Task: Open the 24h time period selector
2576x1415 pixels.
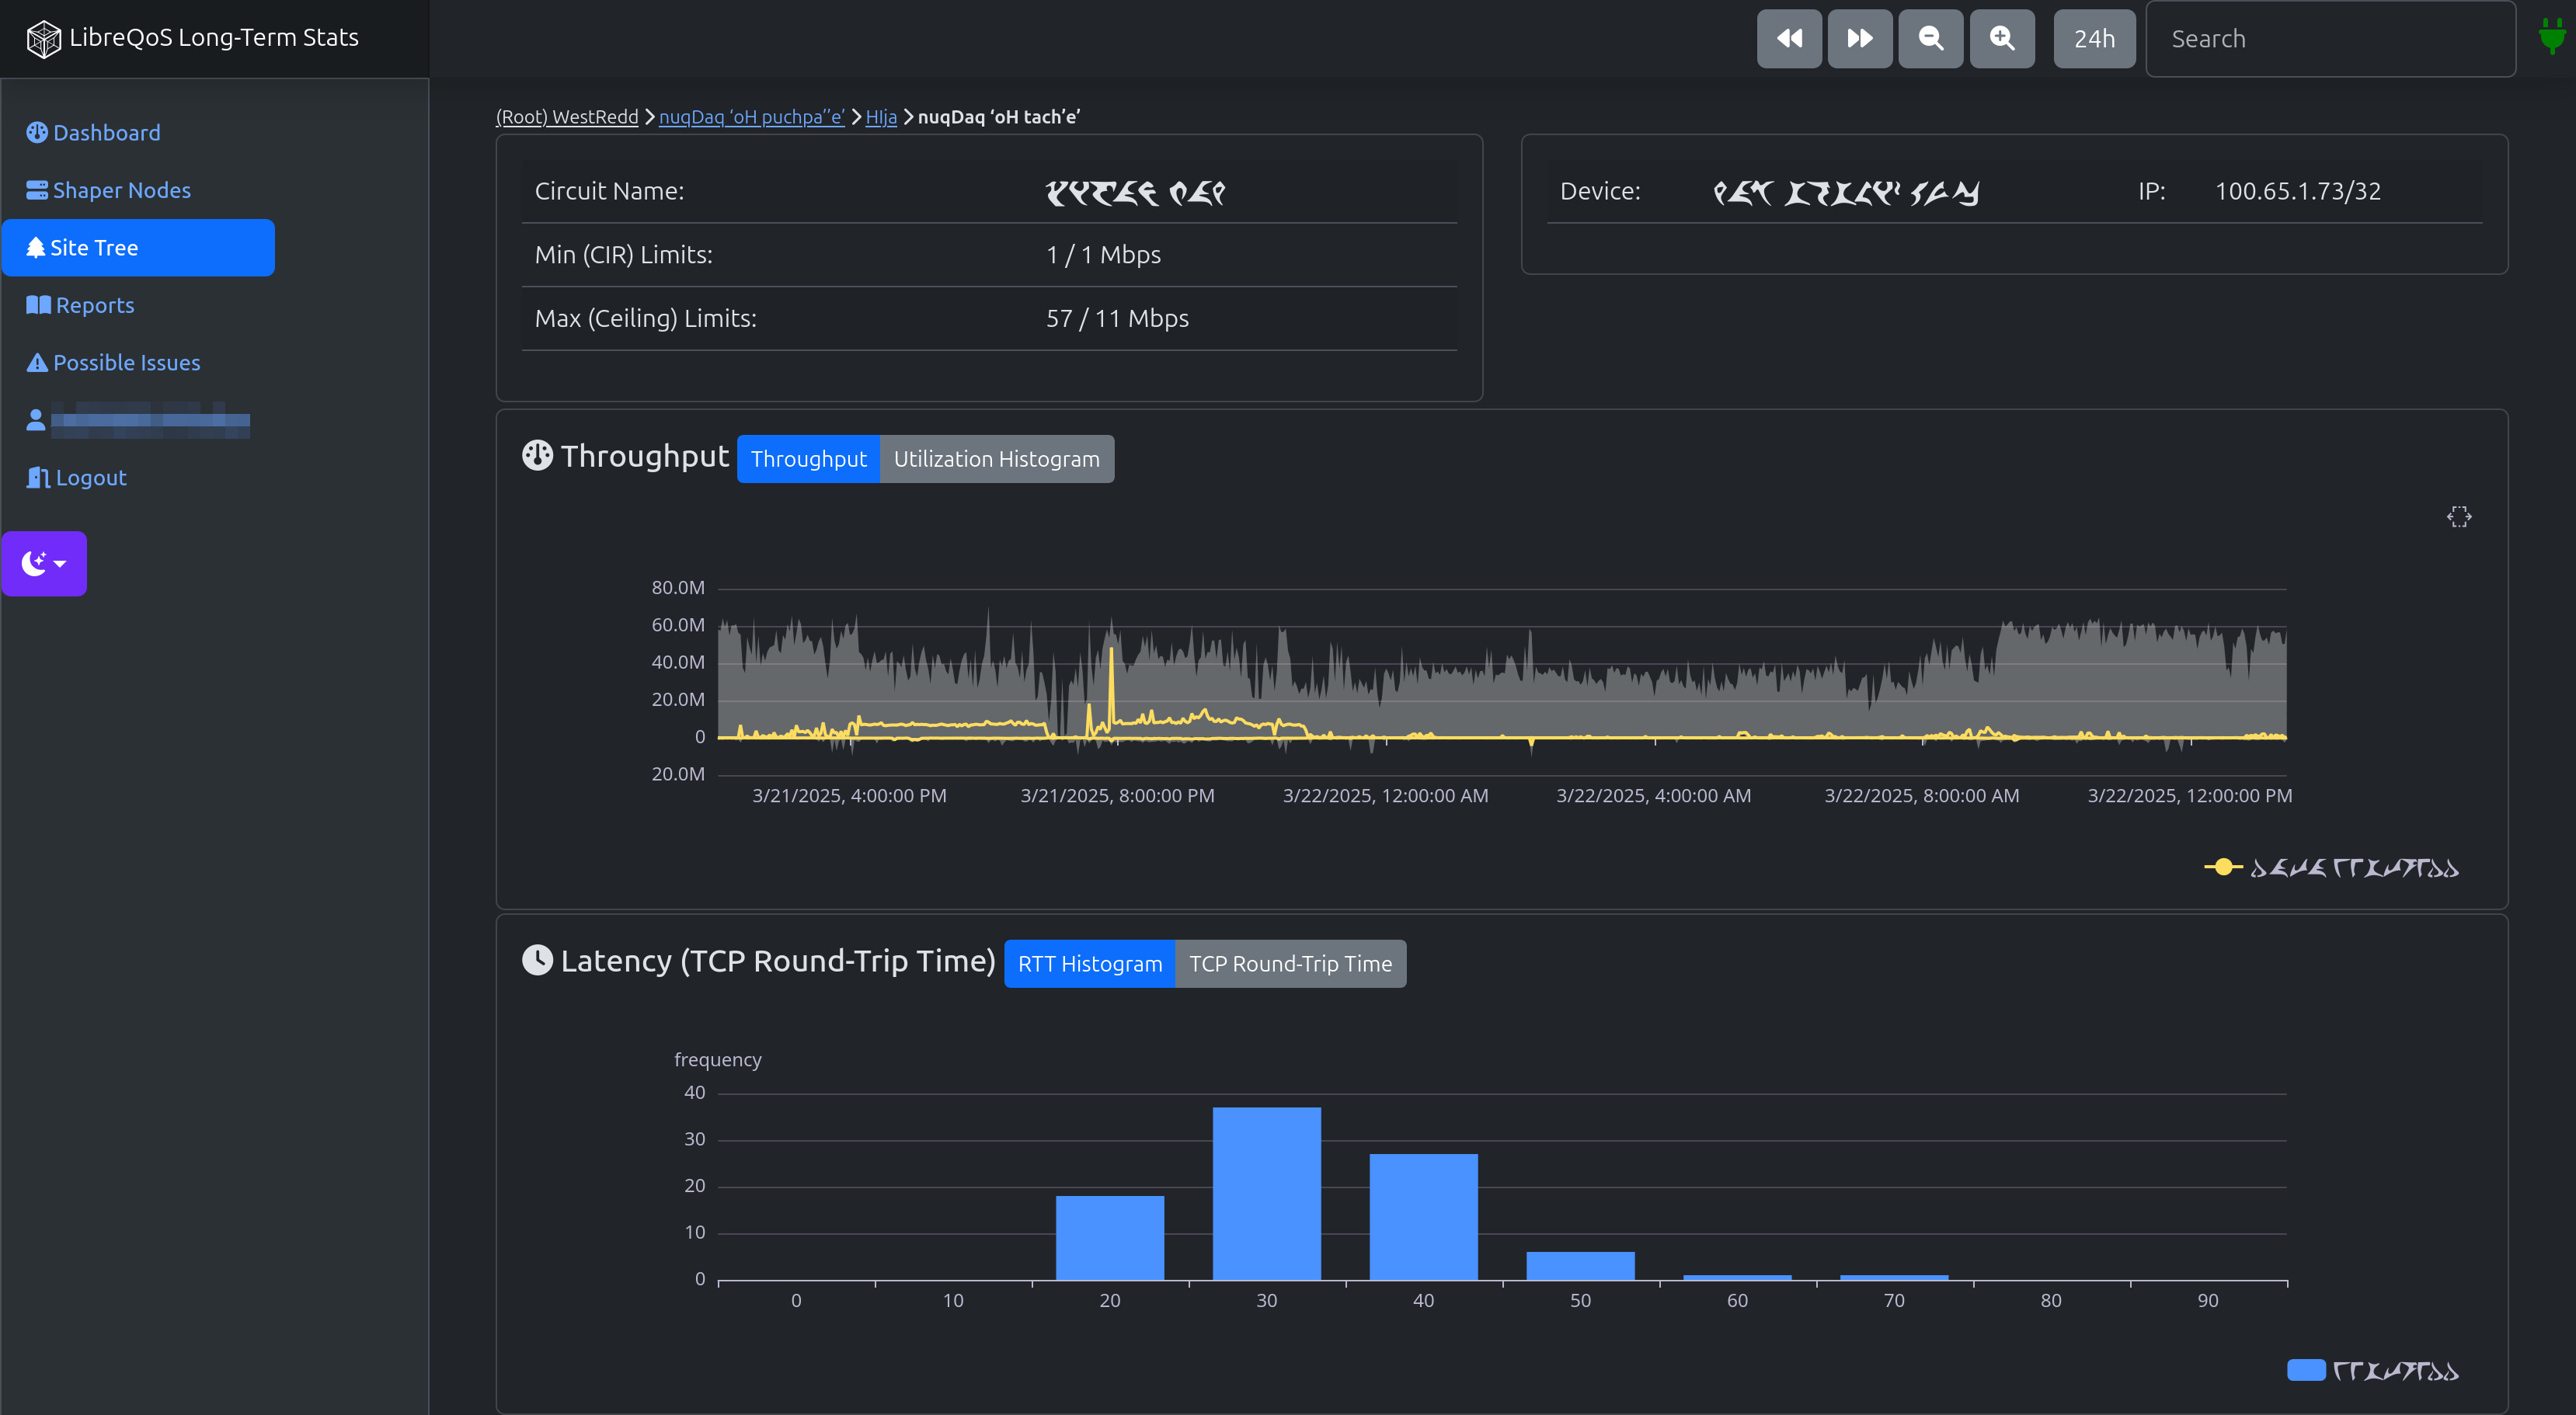Action: coord(2093,39)
